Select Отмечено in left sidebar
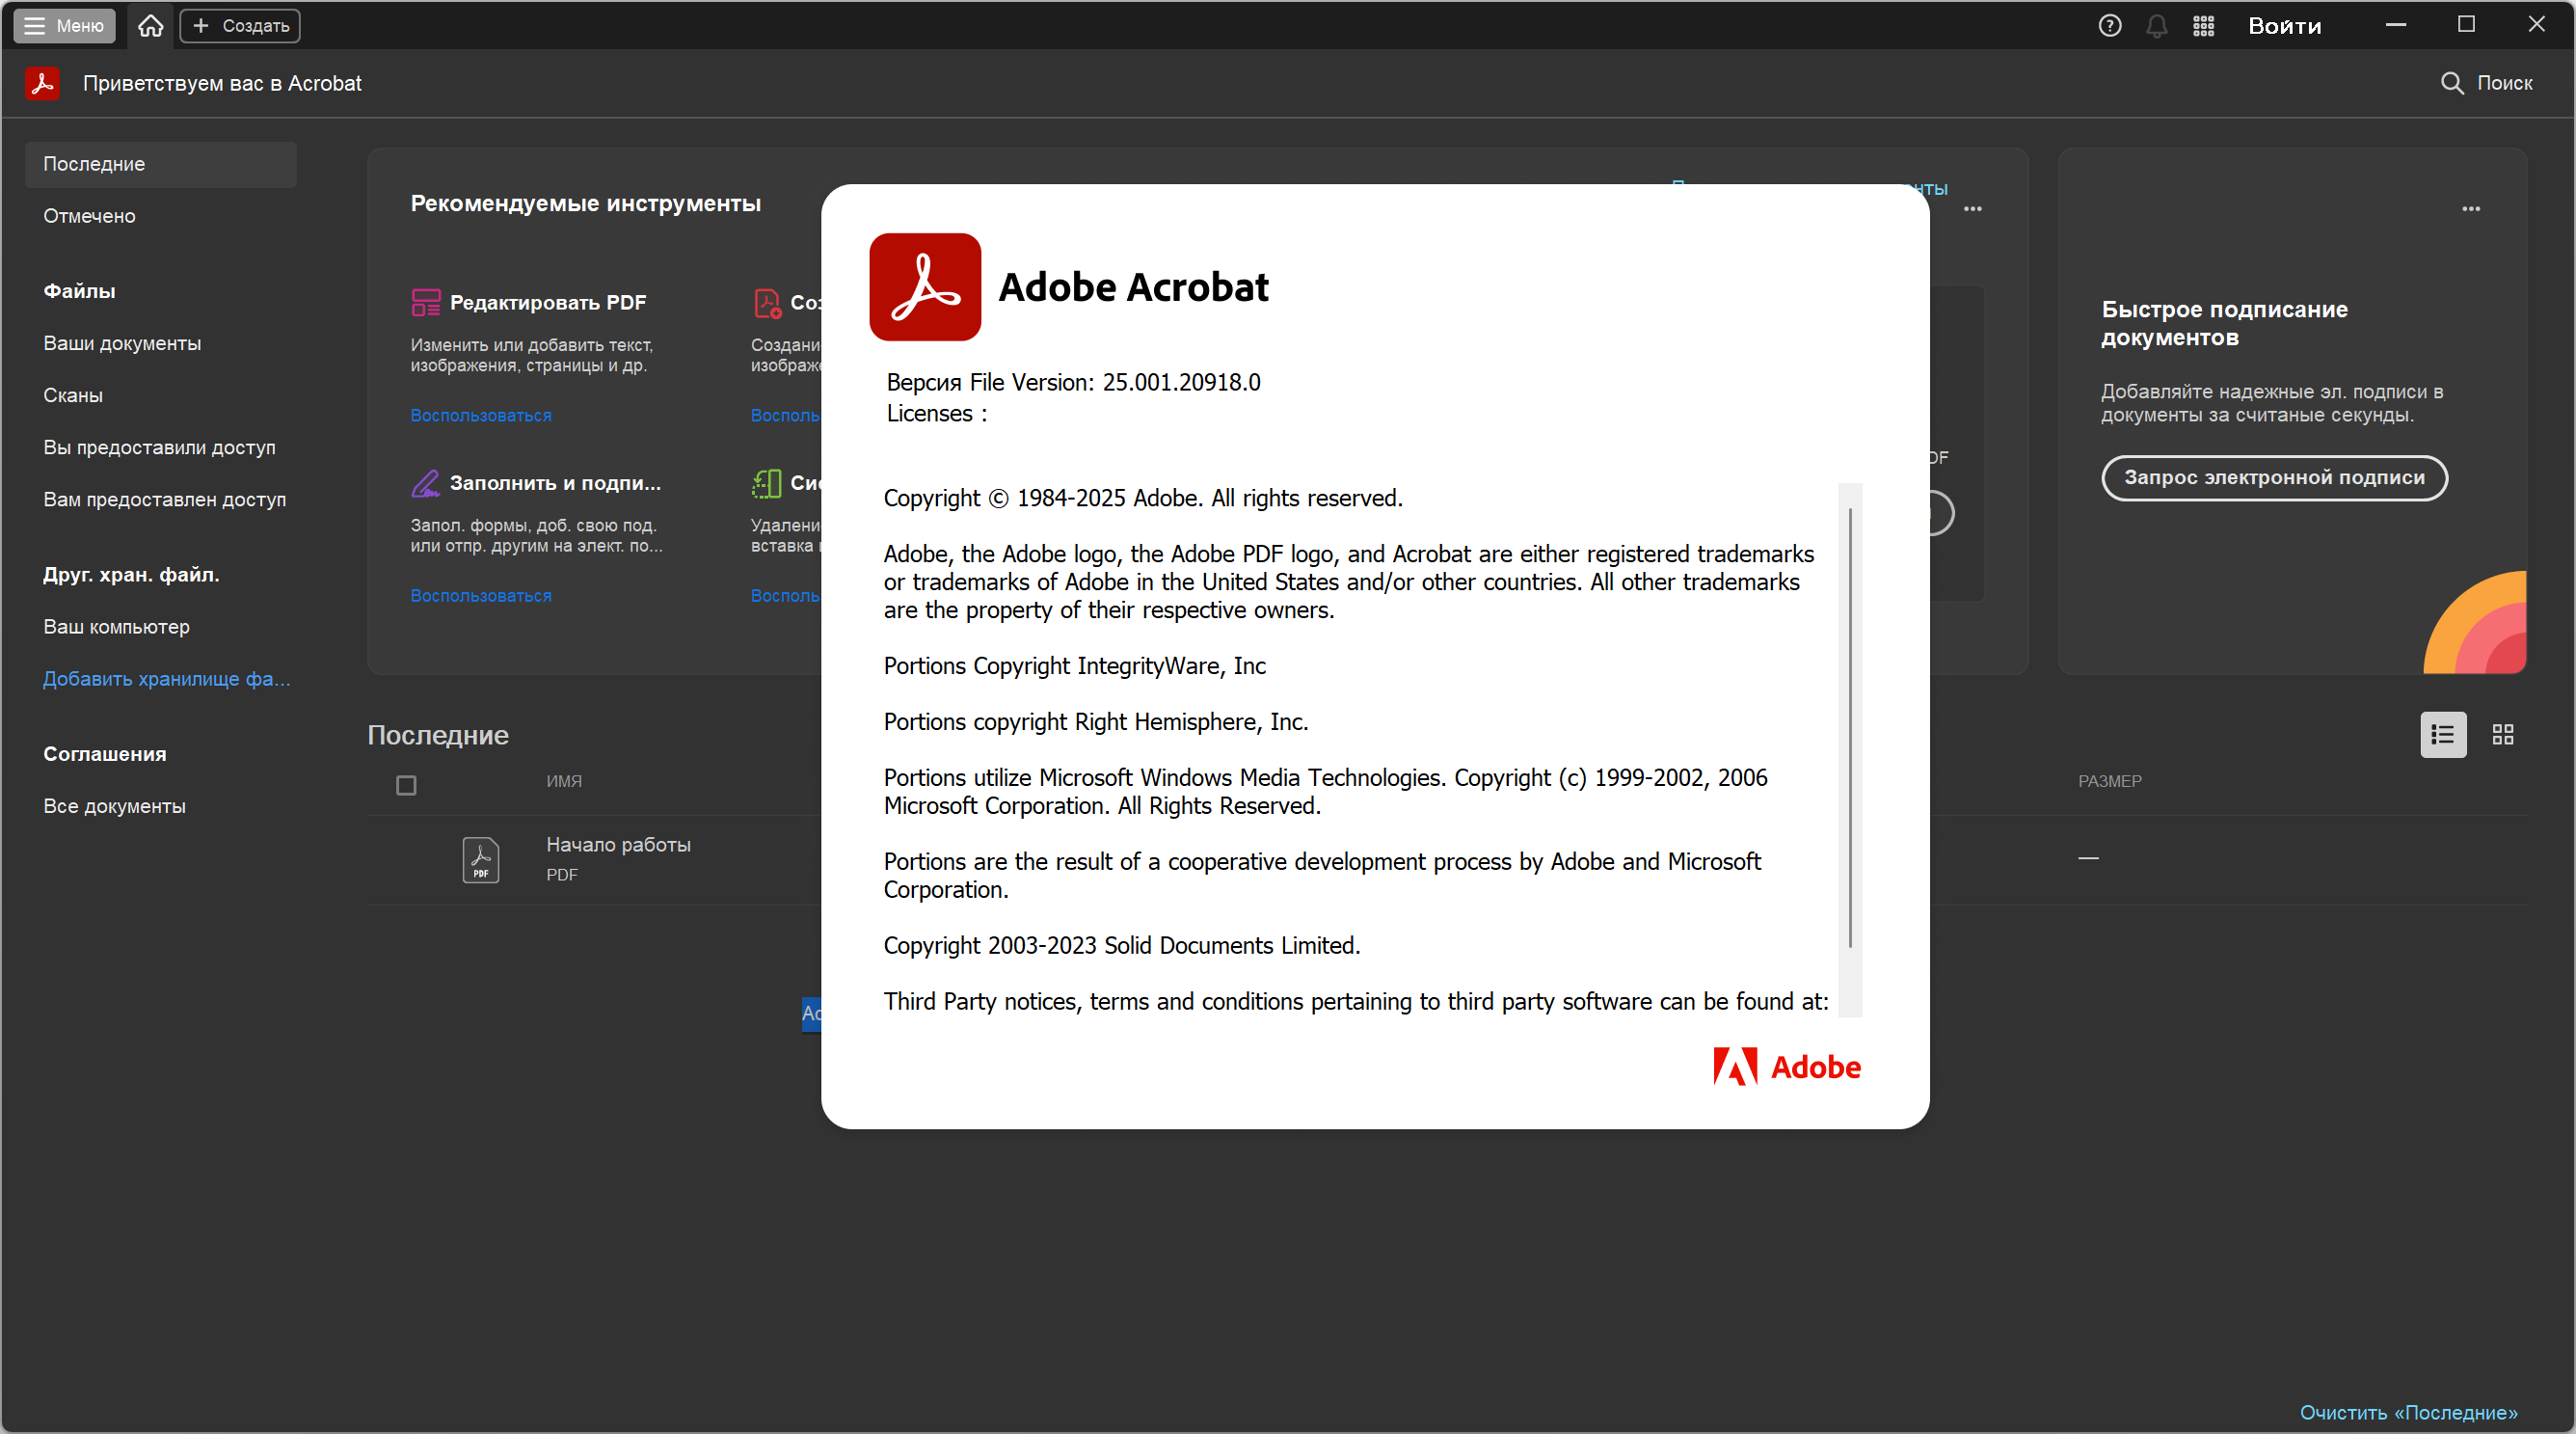 89,216
